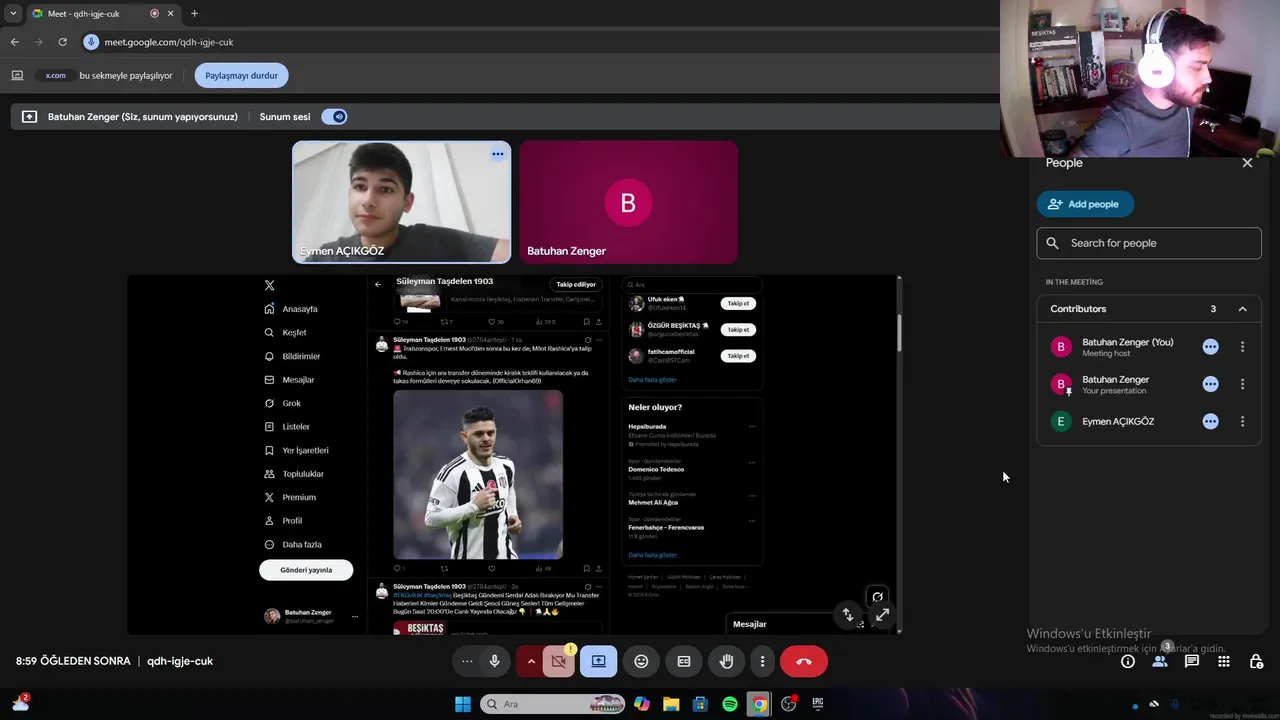Open host controls lock icon
This screenshot has width=1280, height=720.
[x=1257, y=661]
